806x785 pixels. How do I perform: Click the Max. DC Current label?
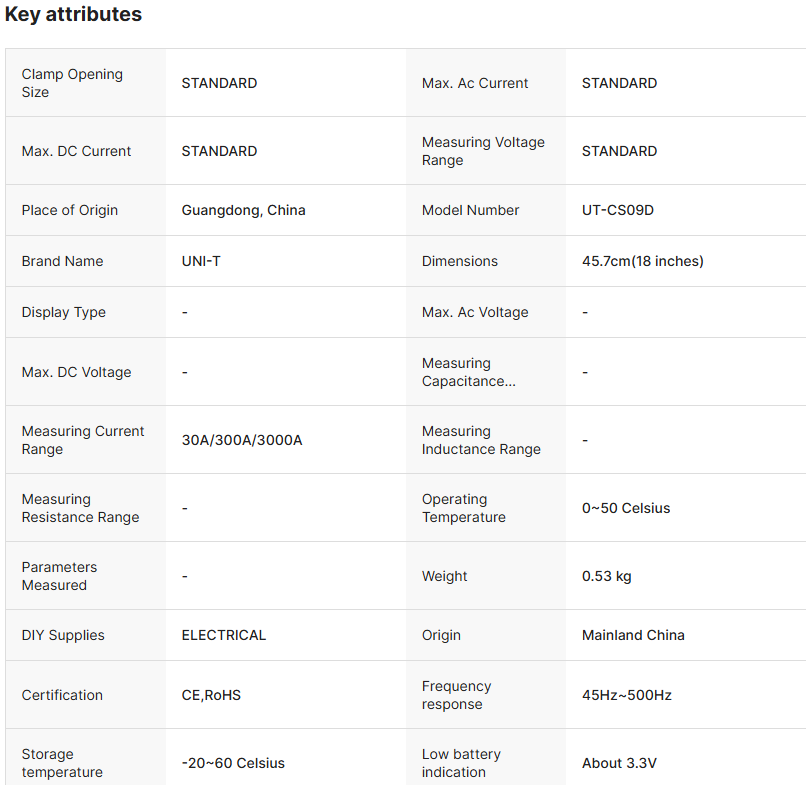76,151
